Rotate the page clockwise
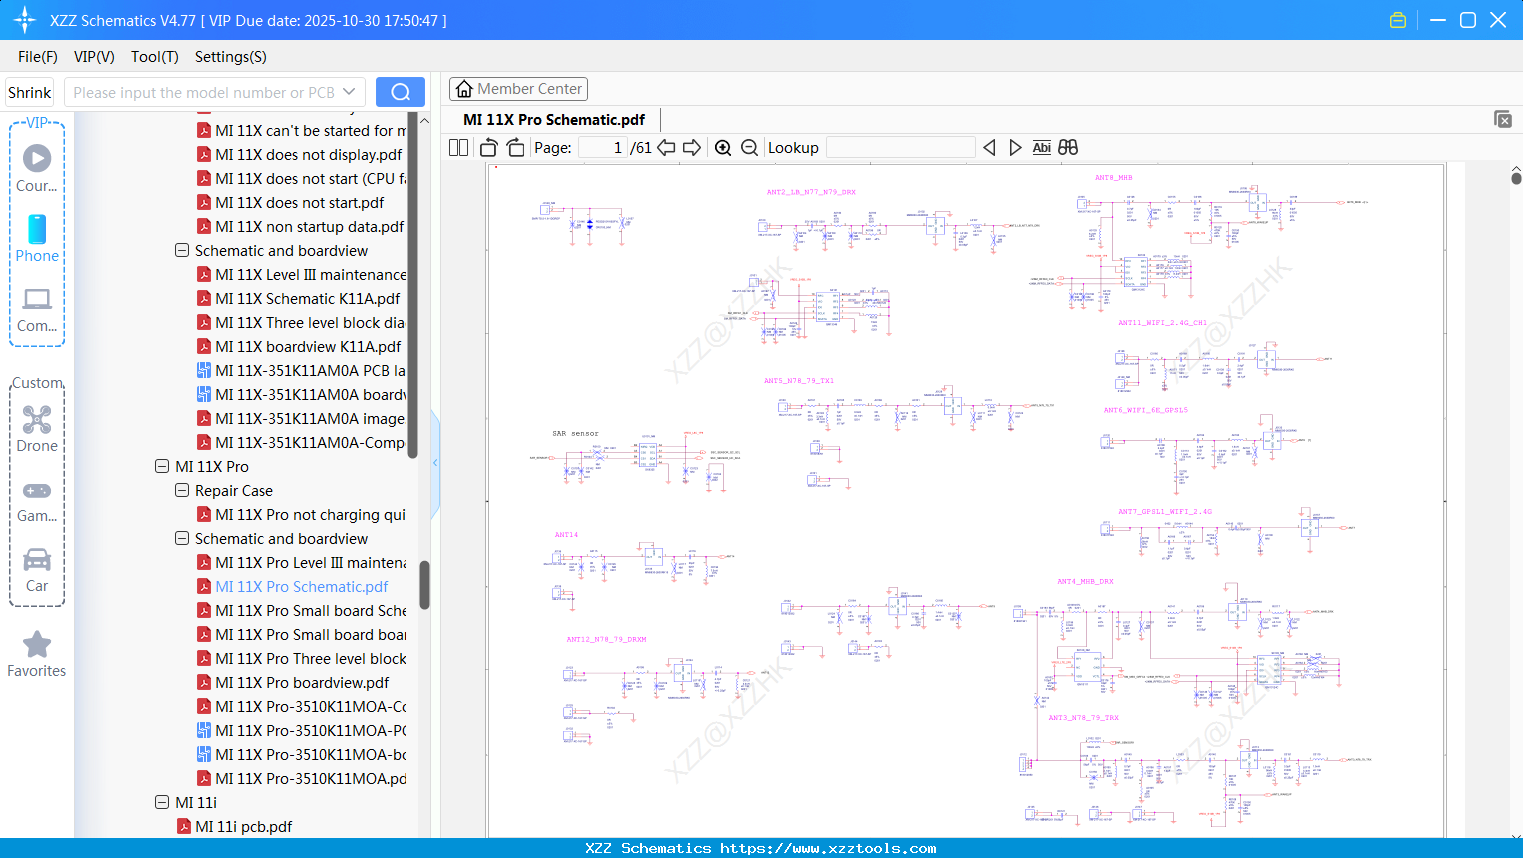 coord(515,148)
